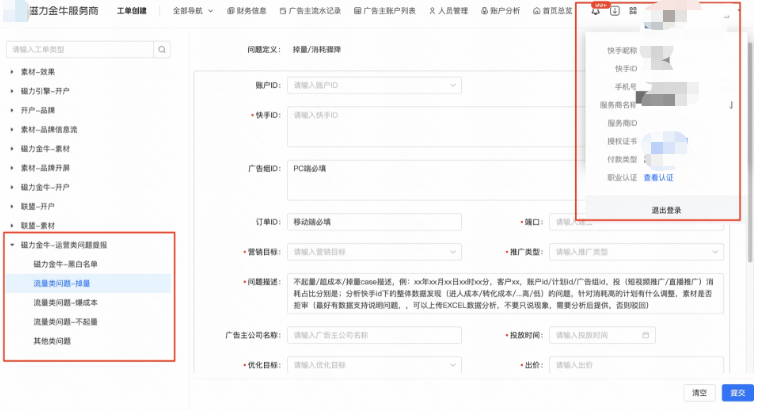The width and height of the screenshot is (758, 410).
Task: Click the 快手昵称 label in profile panel
Action: tap(622, 51)
